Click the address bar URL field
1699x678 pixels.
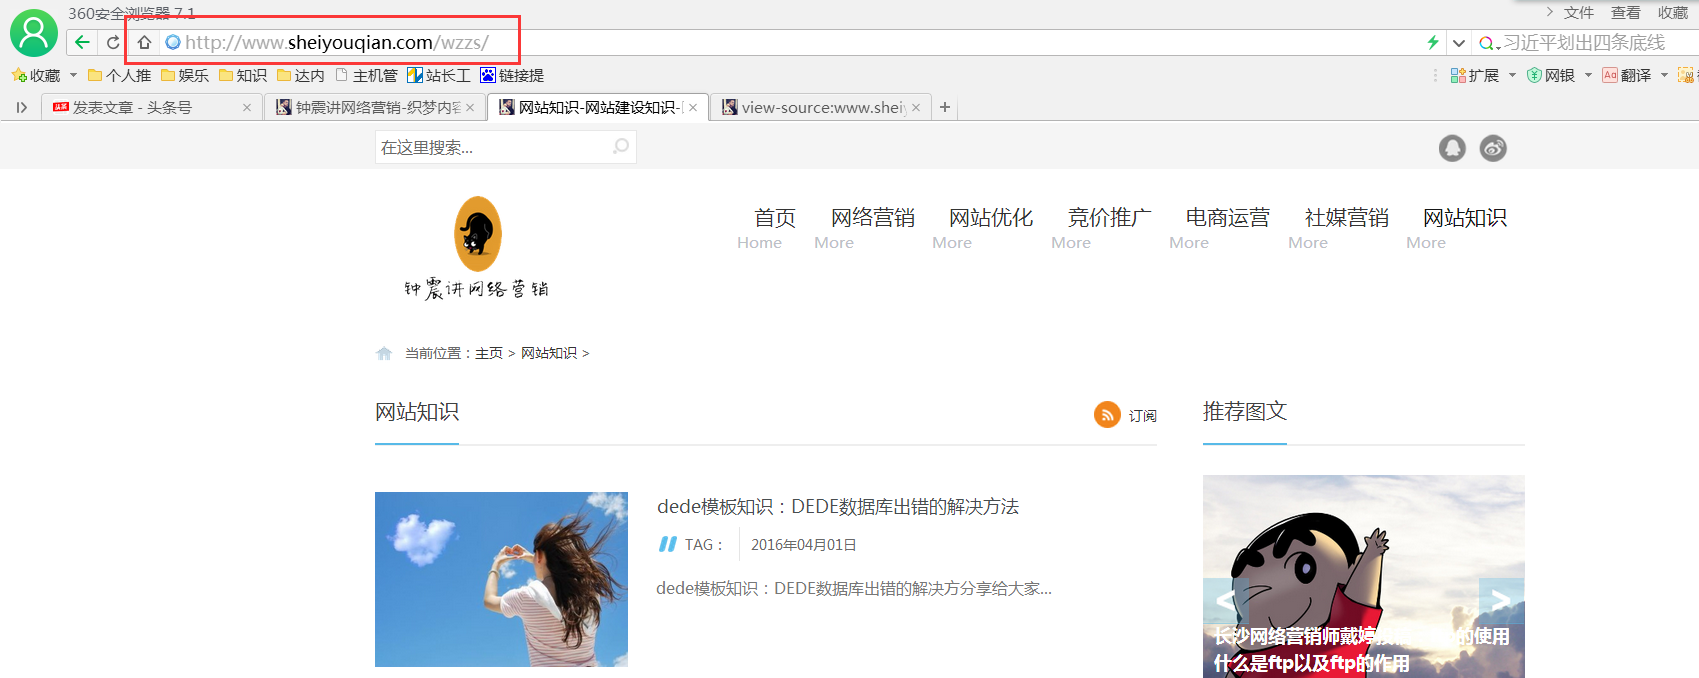790,42
